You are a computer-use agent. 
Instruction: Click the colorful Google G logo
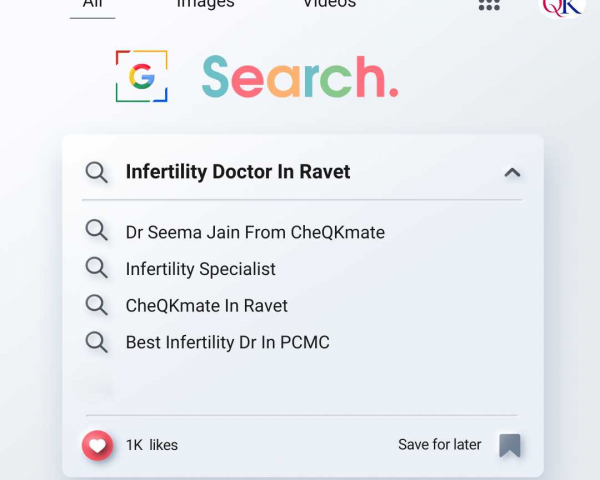(x=141, y=77)
